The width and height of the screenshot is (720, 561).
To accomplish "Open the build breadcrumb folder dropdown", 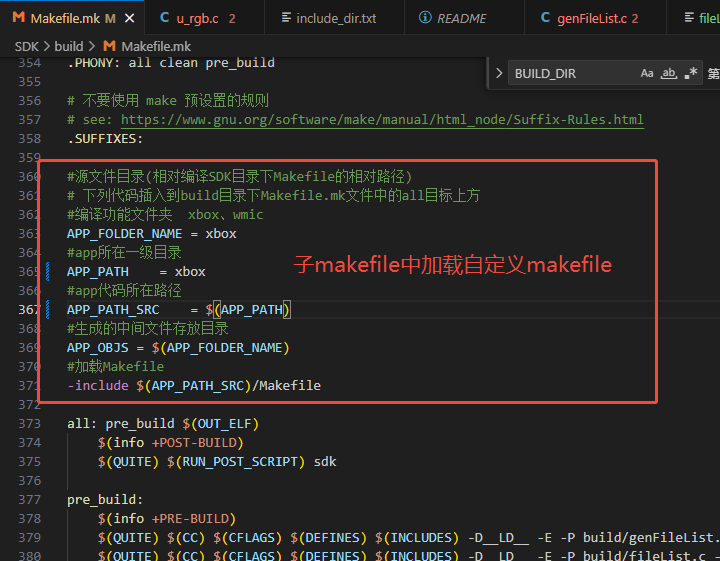I will [x=69, y=46].
